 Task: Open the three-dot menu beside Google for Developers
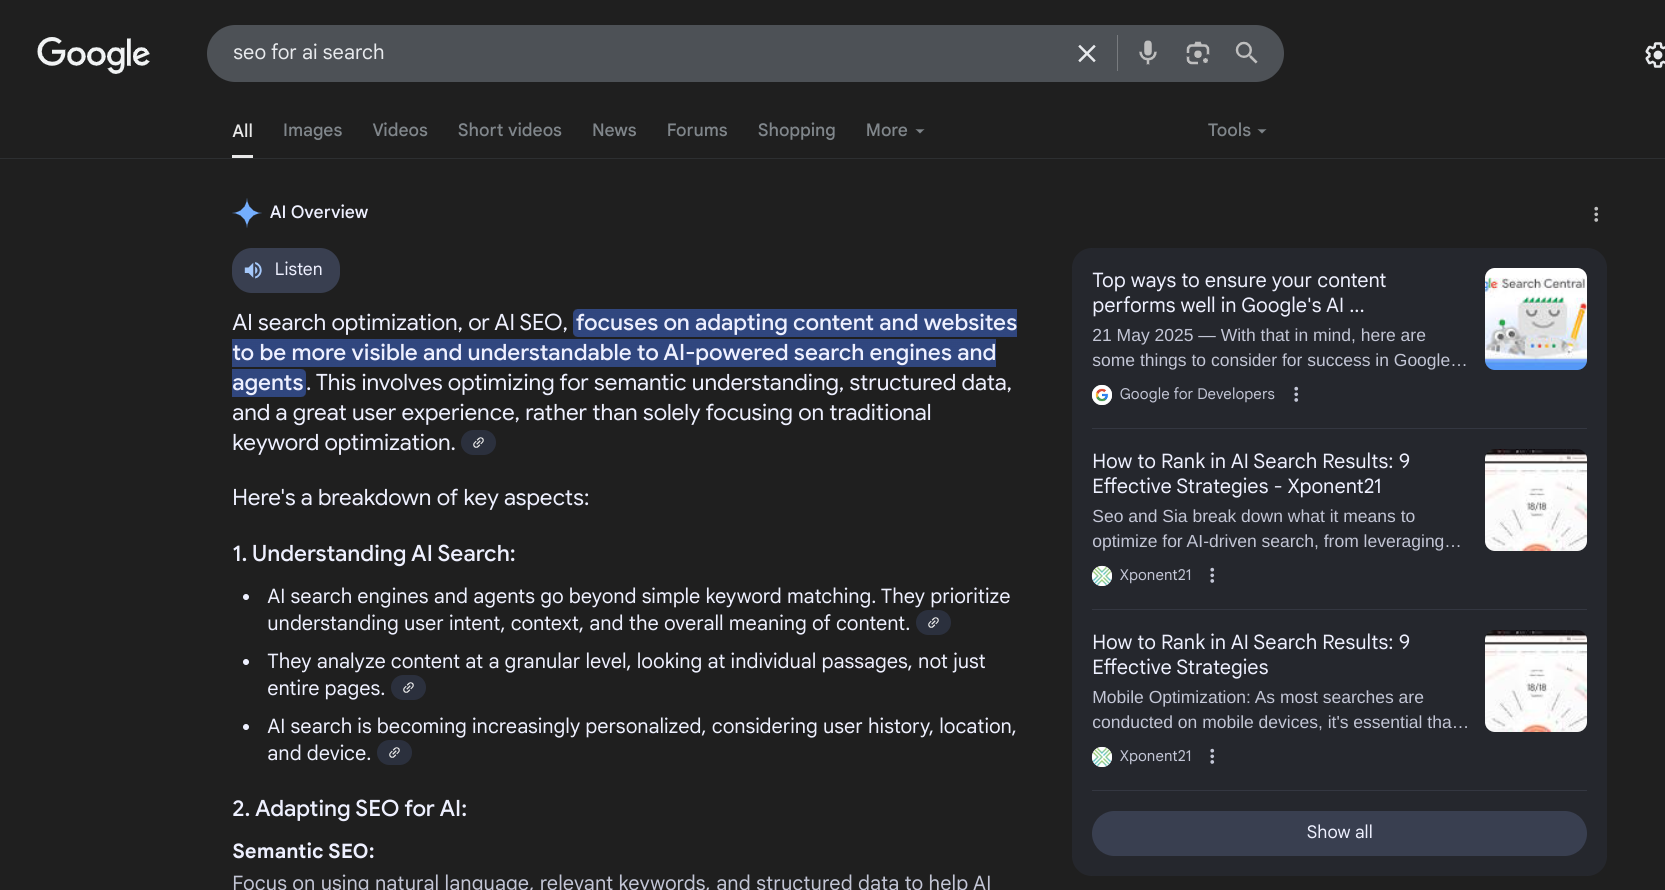[1296, 394]
